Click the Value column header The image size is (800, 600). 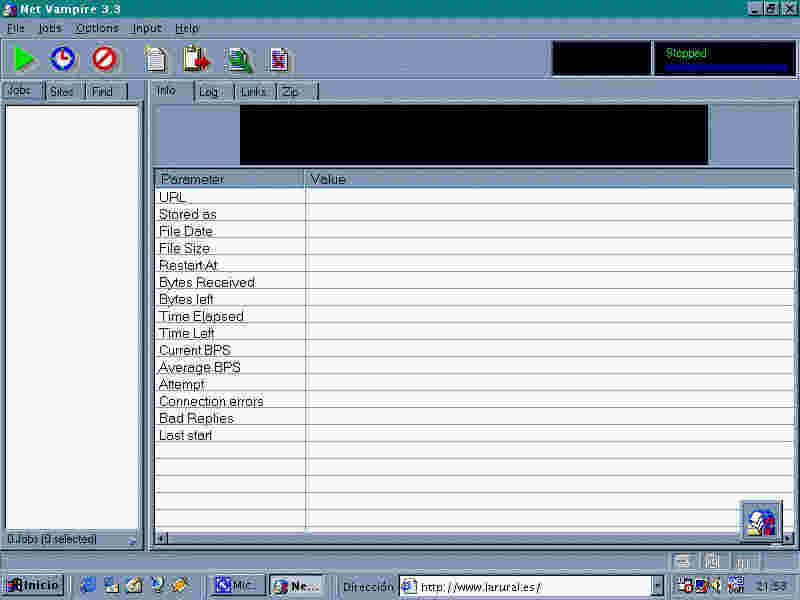pyautogui.click(x=549, y=179)
